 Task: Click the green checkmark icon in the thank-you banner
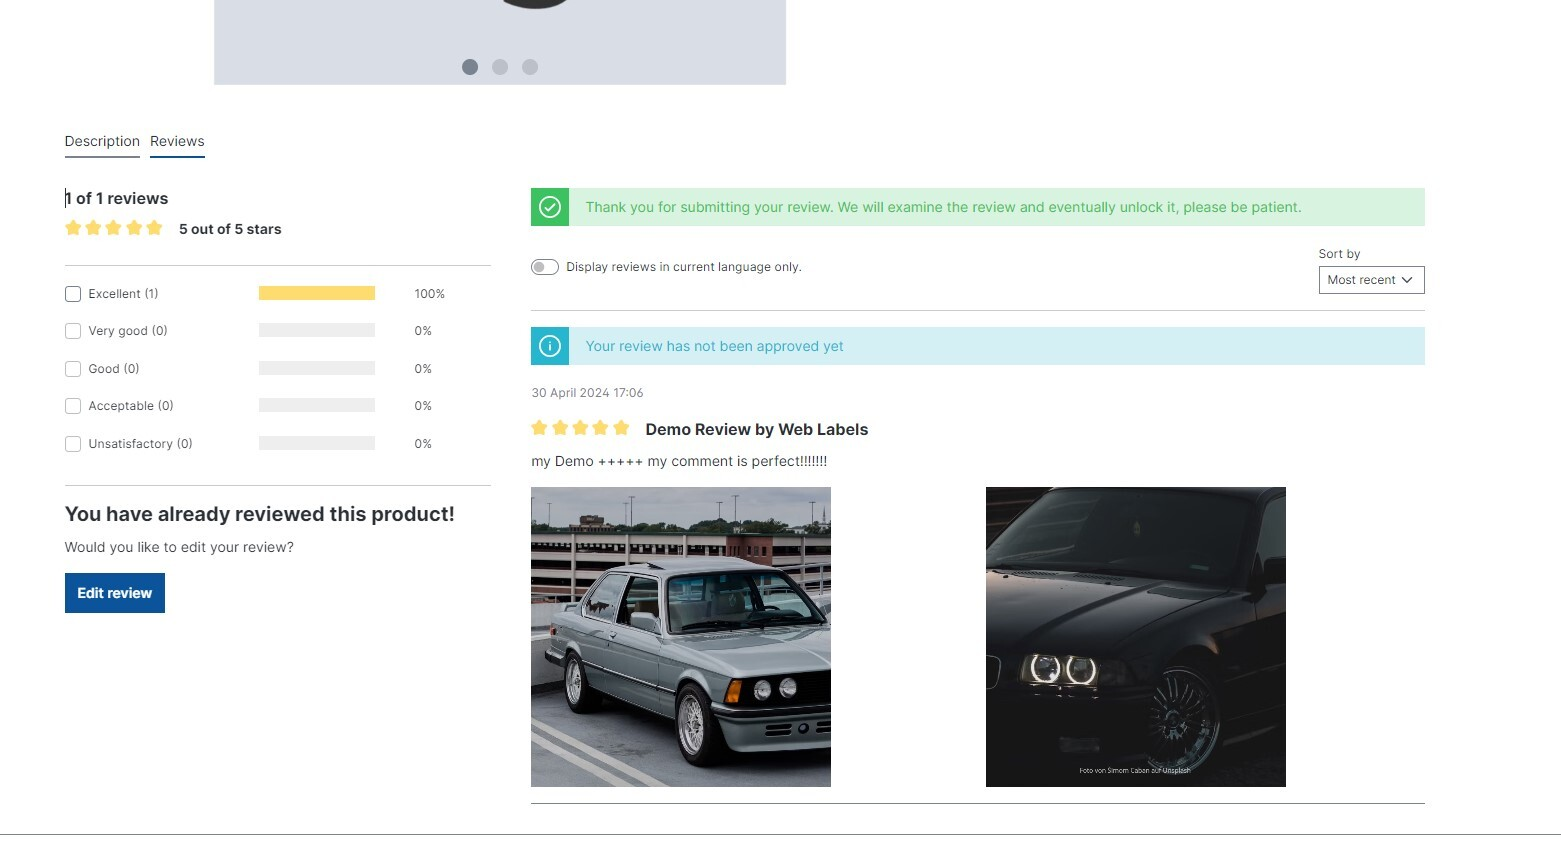coord(549,207)
